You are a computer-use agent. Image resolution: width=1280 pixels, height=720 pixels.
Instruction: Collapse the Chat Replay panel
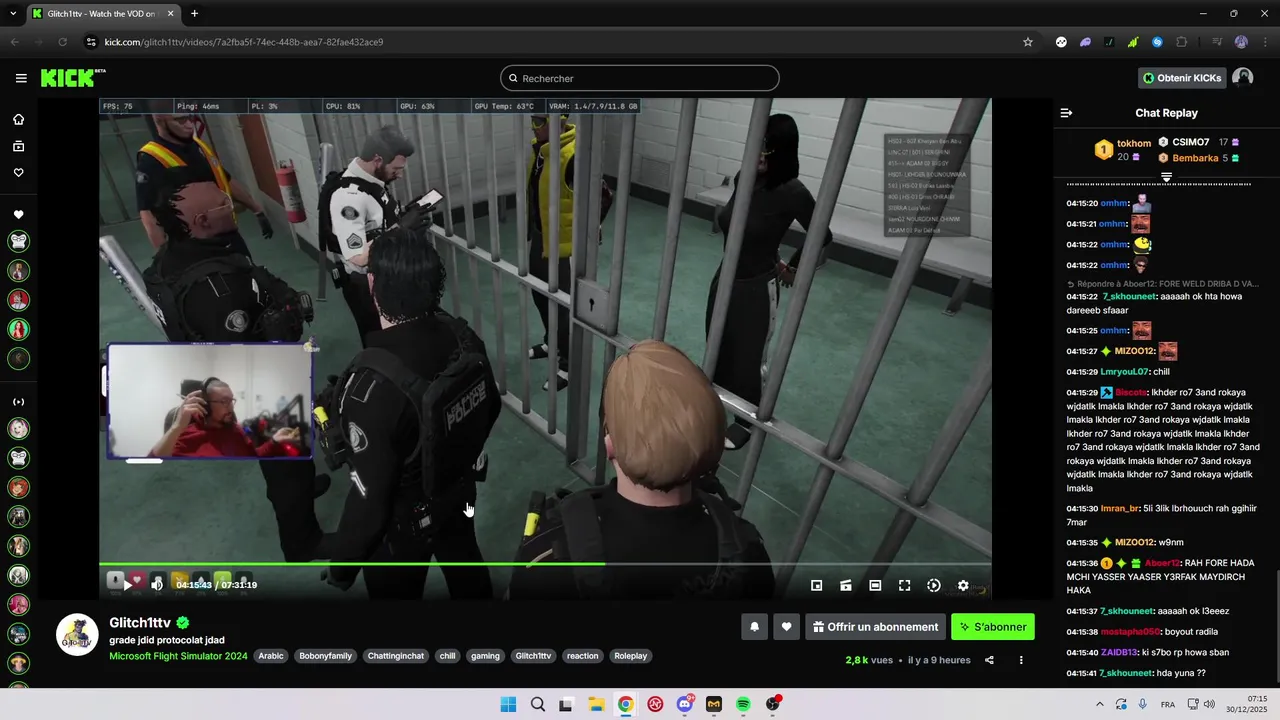1066,113
